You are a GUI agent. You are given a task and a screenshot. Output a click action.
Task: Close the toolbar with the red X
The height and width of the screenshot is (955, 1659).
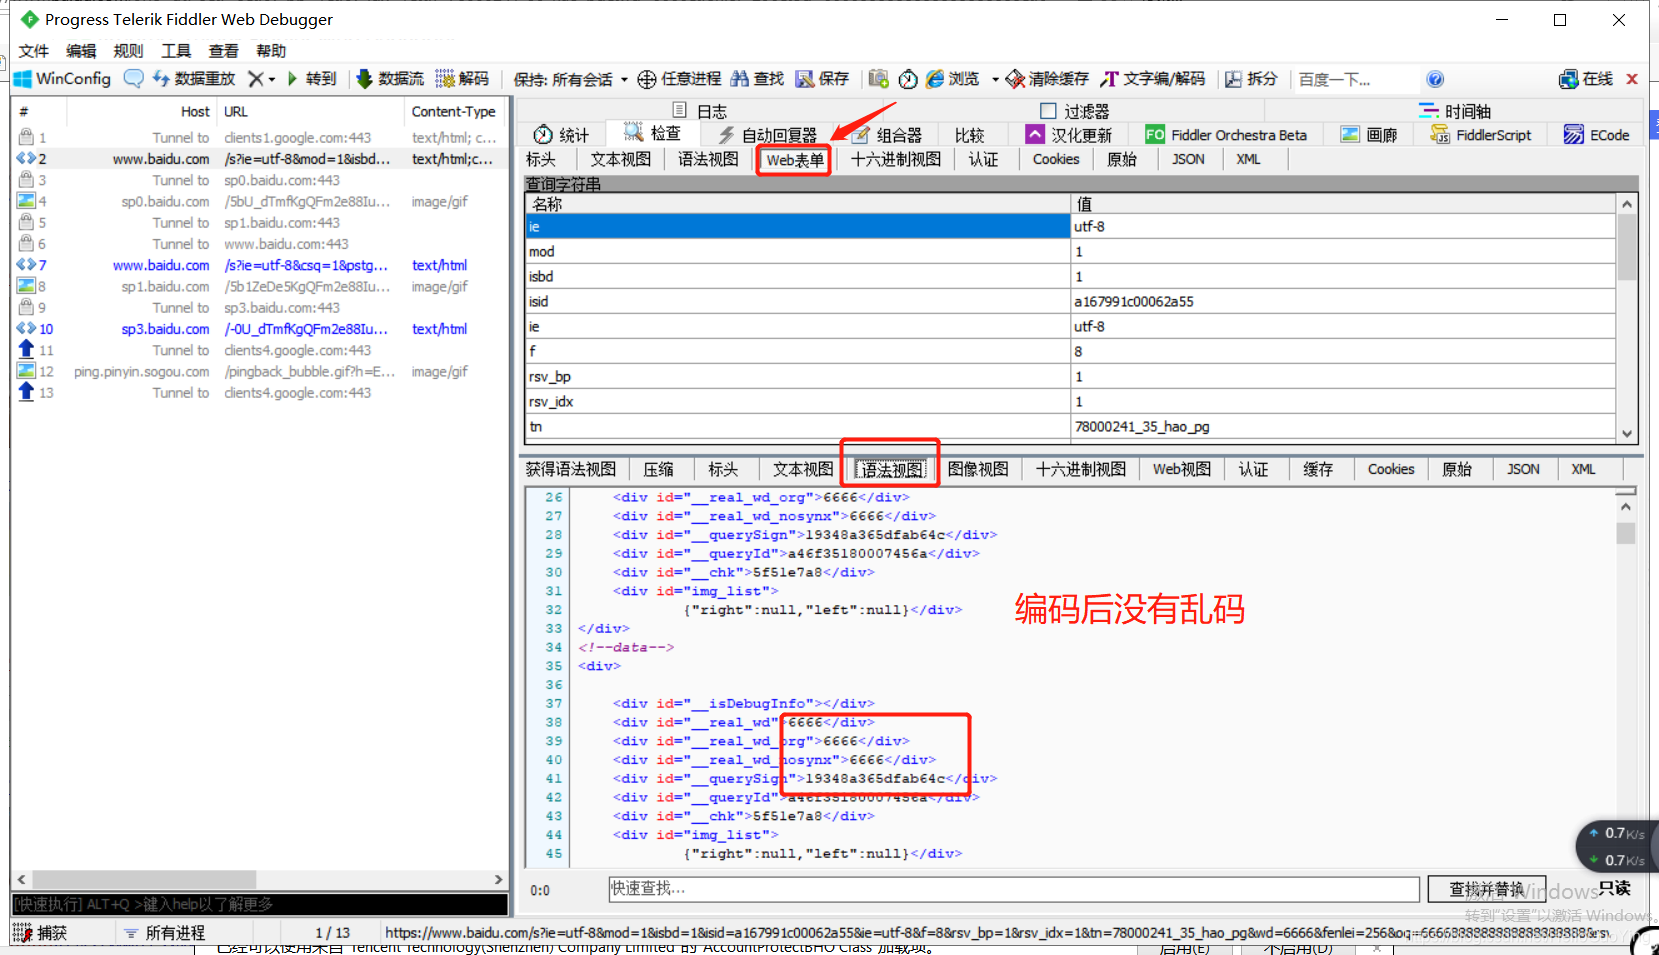click(x=1632, y=79)
